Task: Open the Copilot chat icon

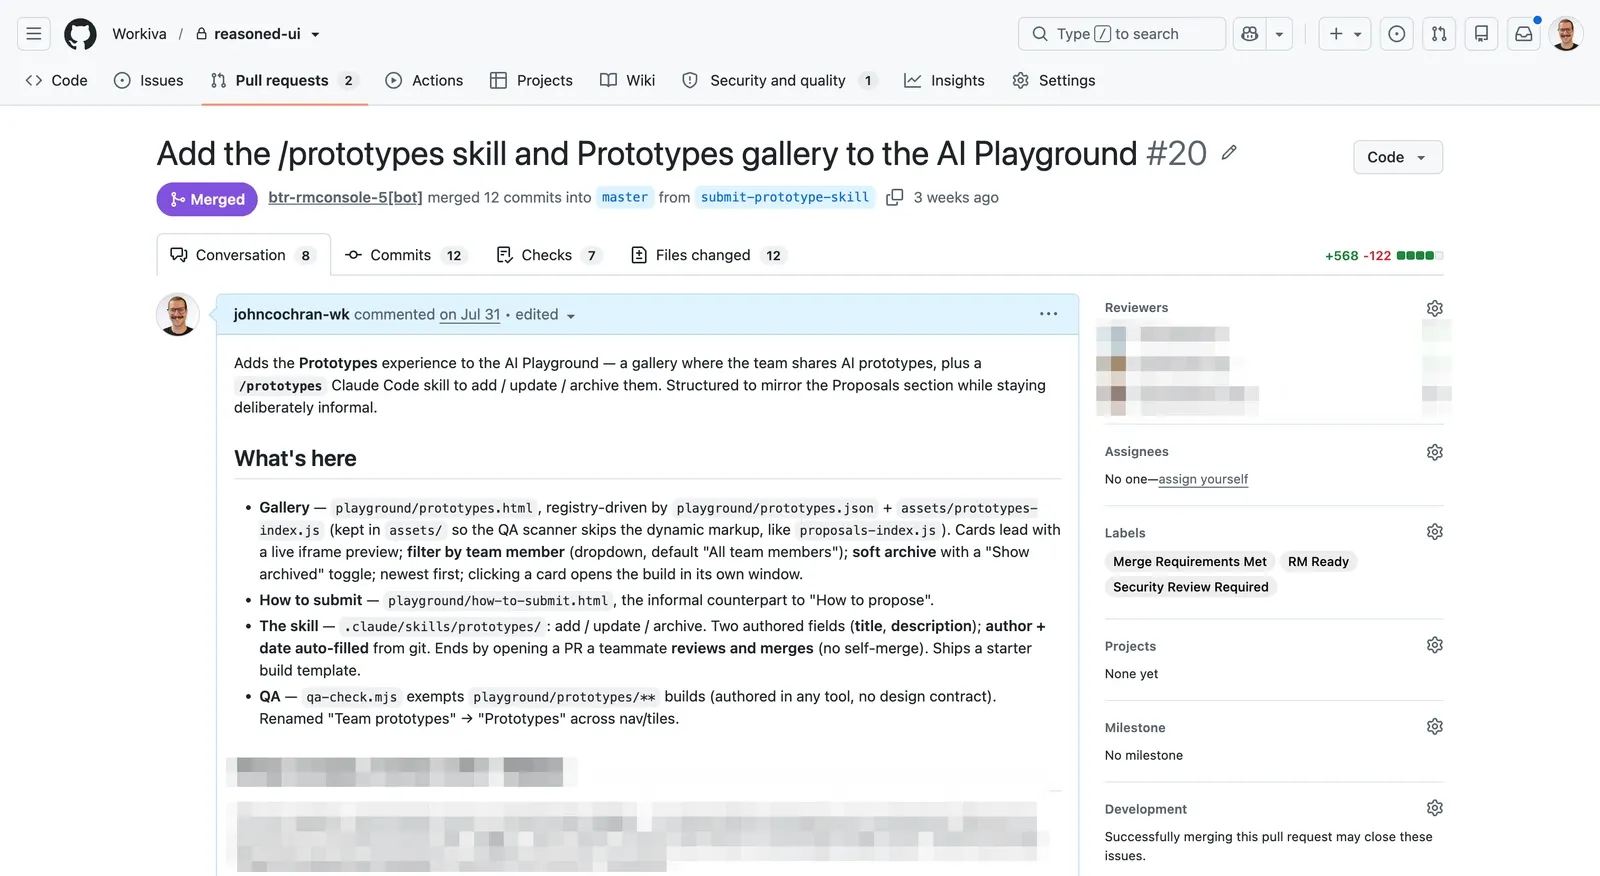Action: pos(1249,34)
